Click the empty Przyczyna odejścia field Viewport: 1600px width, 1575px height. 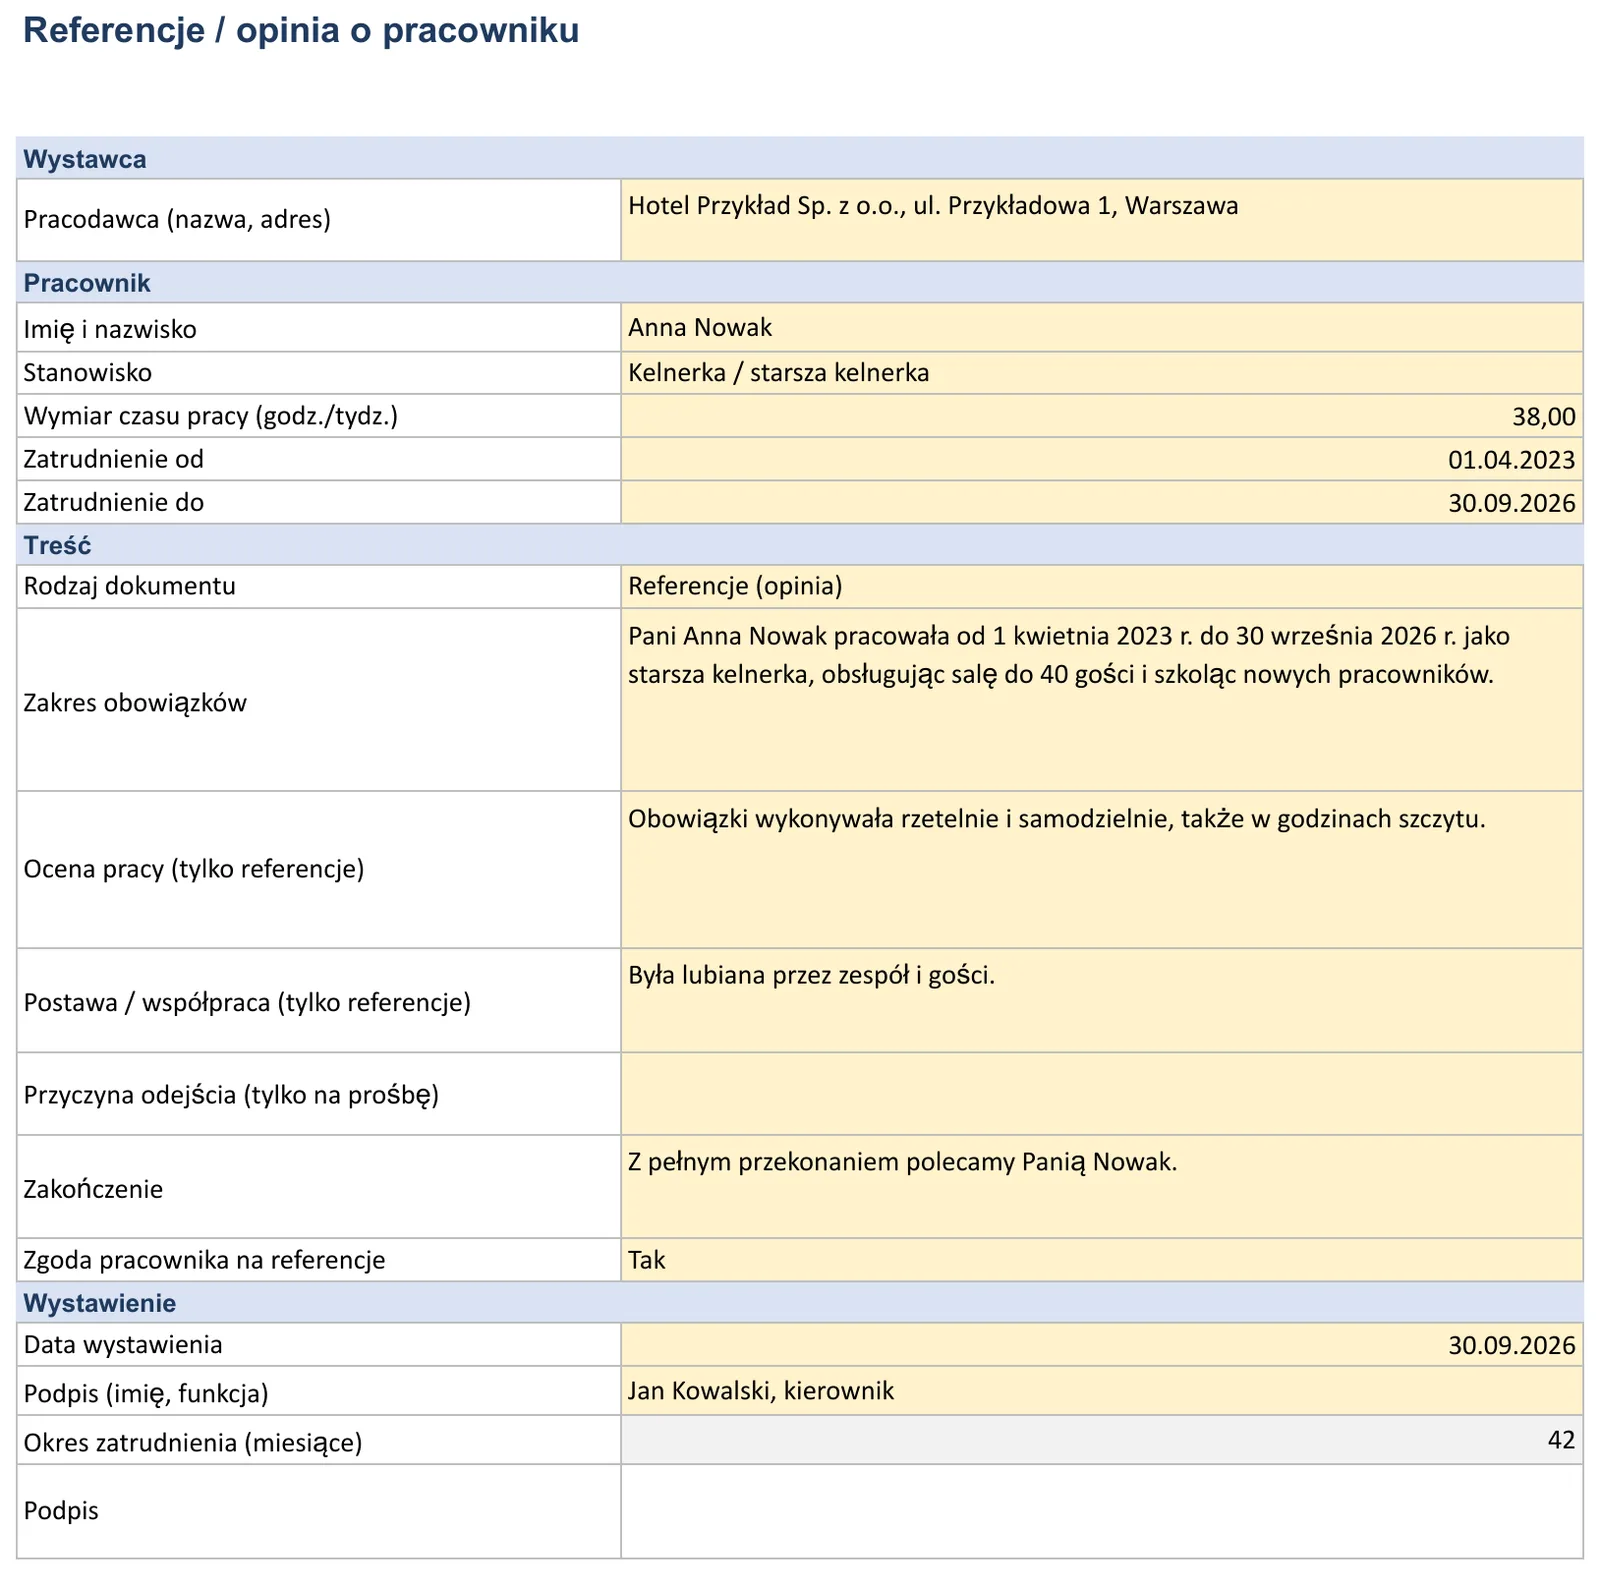(x=1101, y=1093)
